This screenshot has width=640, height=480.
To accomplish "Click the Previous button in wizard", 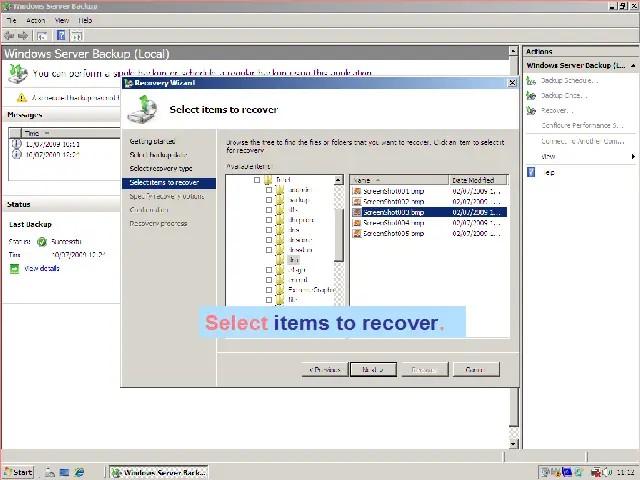I will tap(325, 370).
